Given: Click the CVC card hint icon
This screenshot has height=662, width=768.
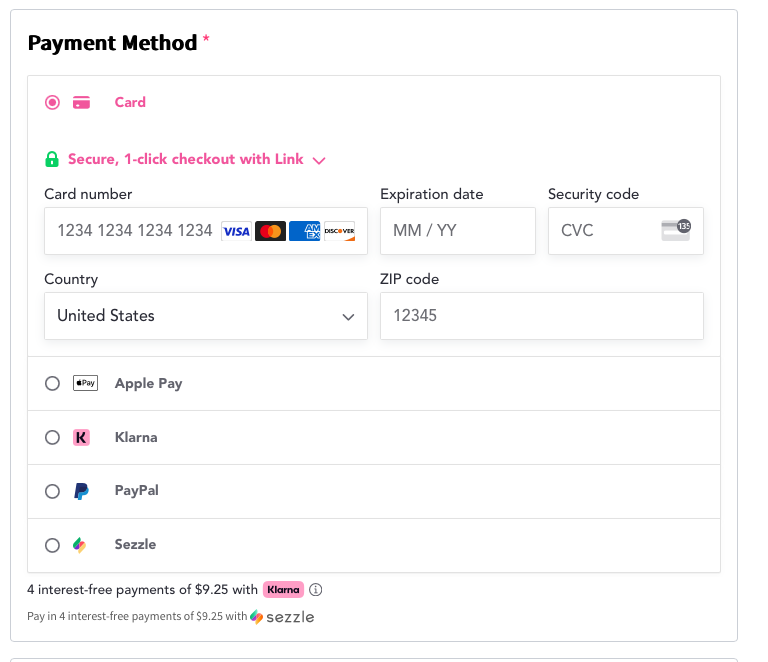Looking at the screenshot, I should [676, 230].
